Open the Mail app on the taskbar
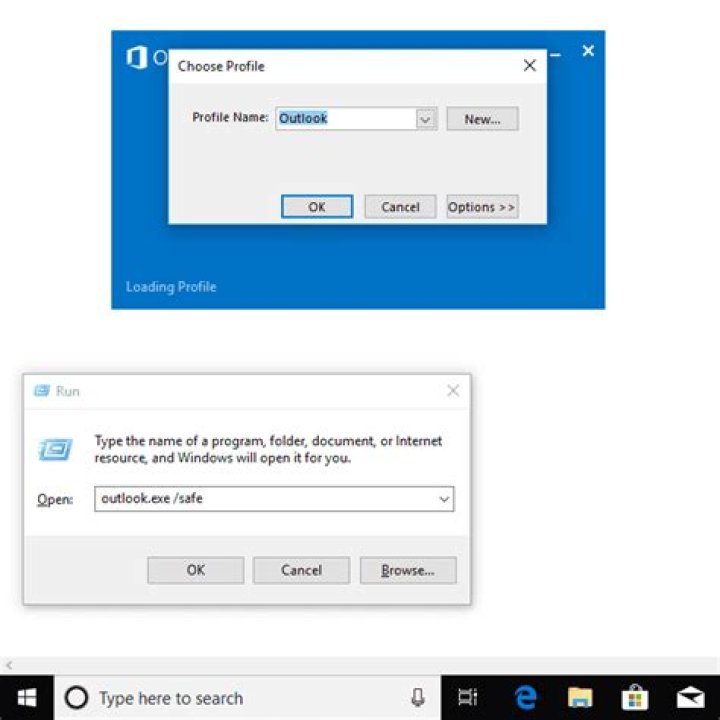 coord(690,697)
